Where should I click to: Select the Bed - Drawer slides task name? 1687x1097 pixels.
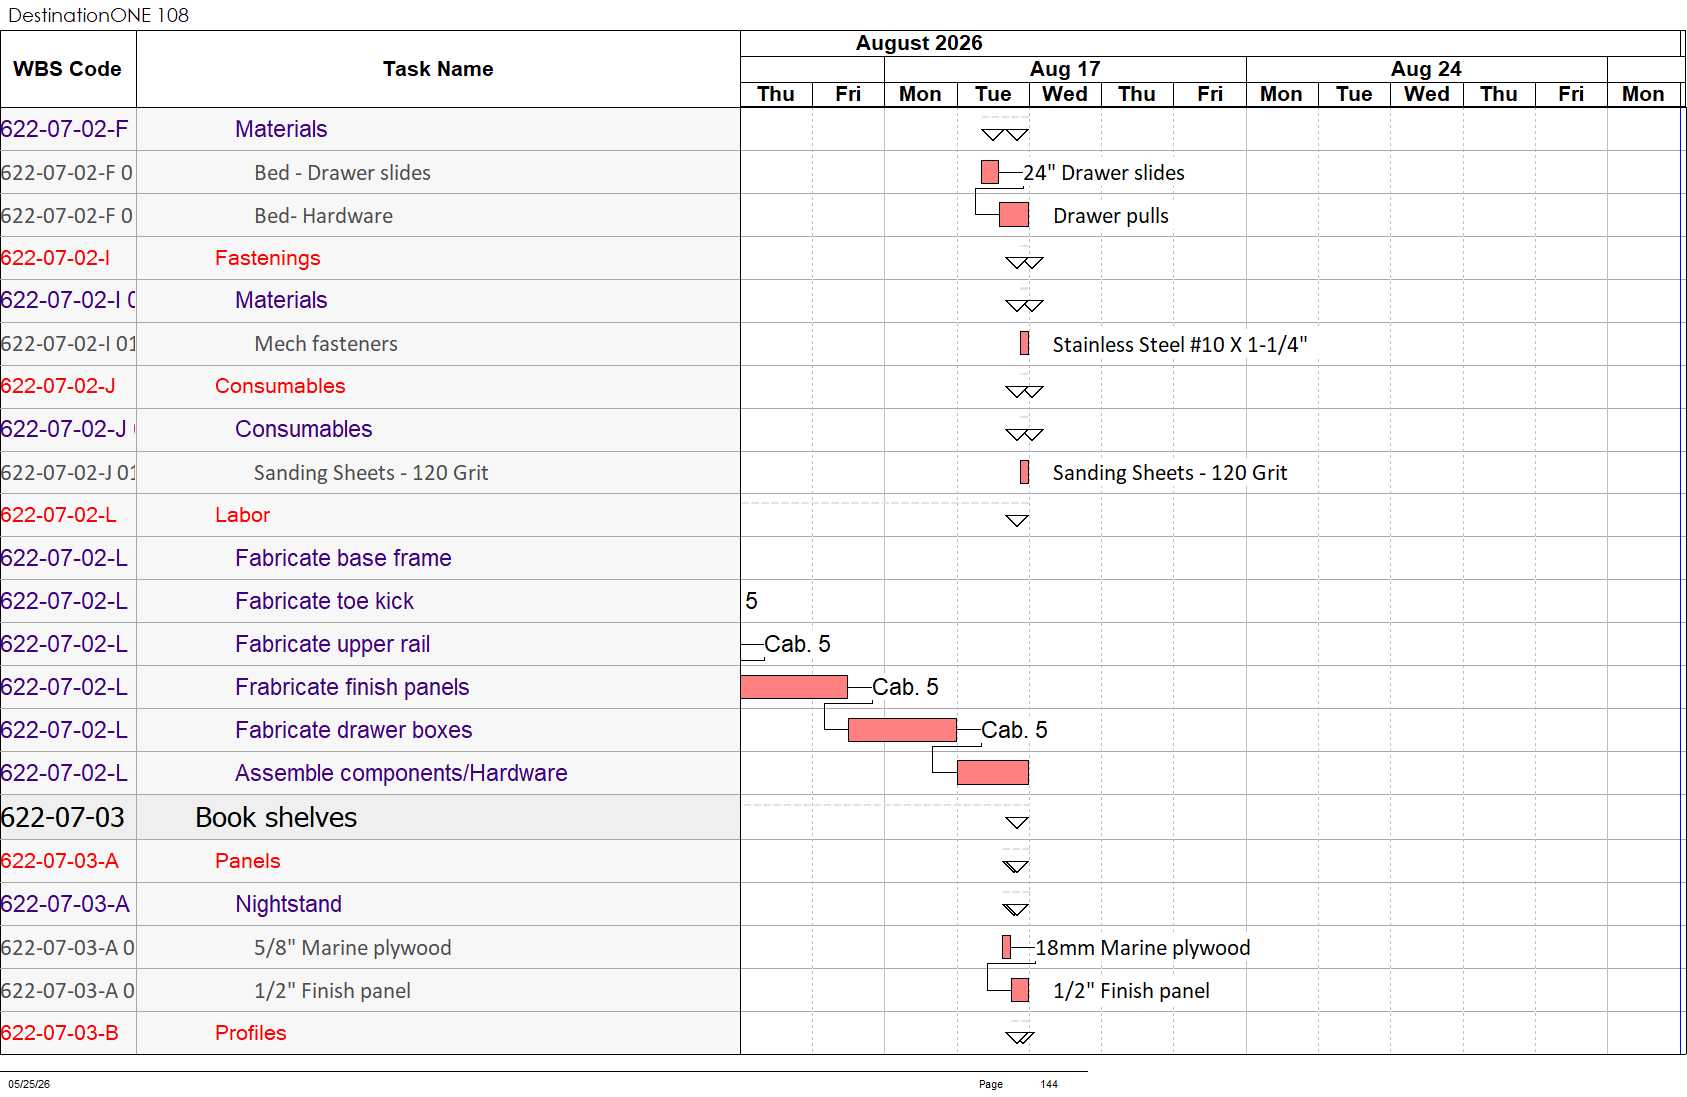342,173
